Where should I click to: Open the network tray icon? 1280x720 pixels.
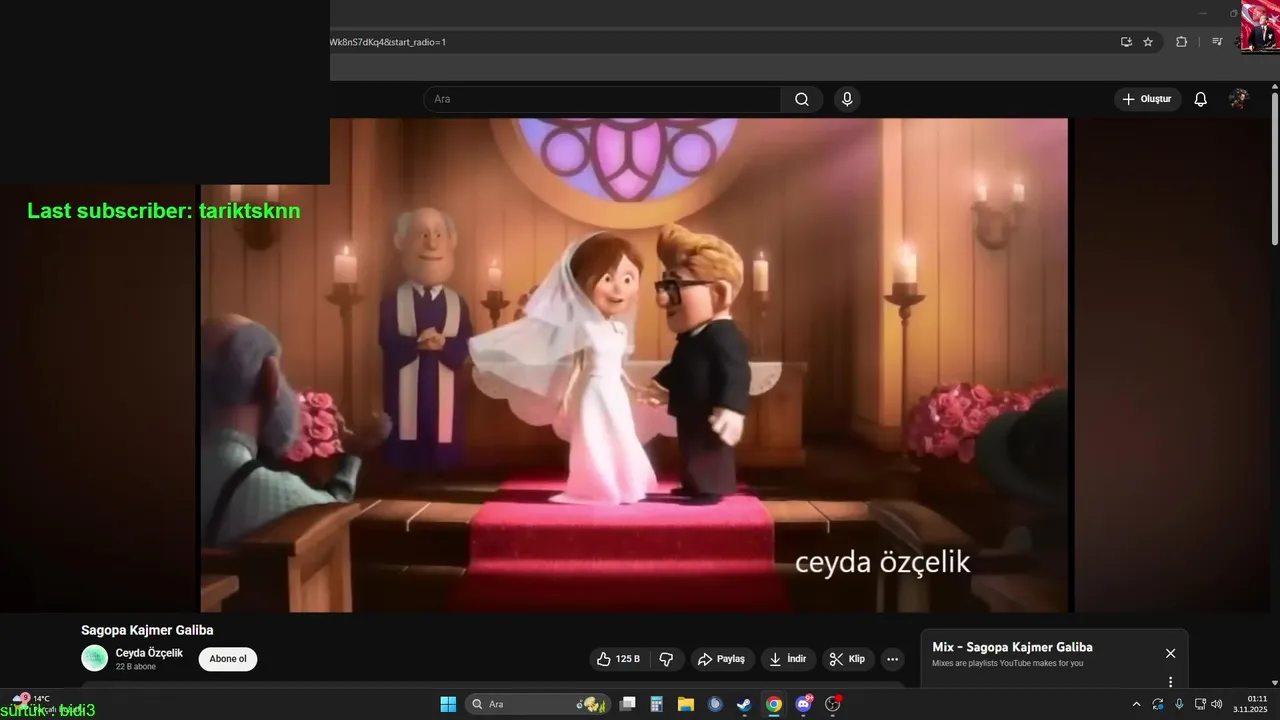pos(1200,704)
